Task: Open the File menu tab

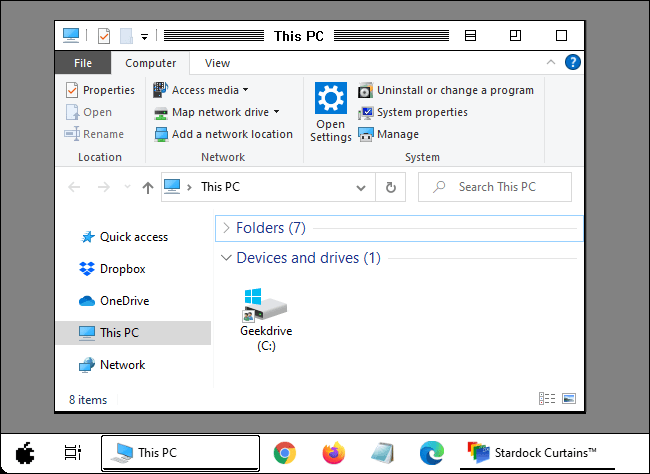Action: pos(83,63)
